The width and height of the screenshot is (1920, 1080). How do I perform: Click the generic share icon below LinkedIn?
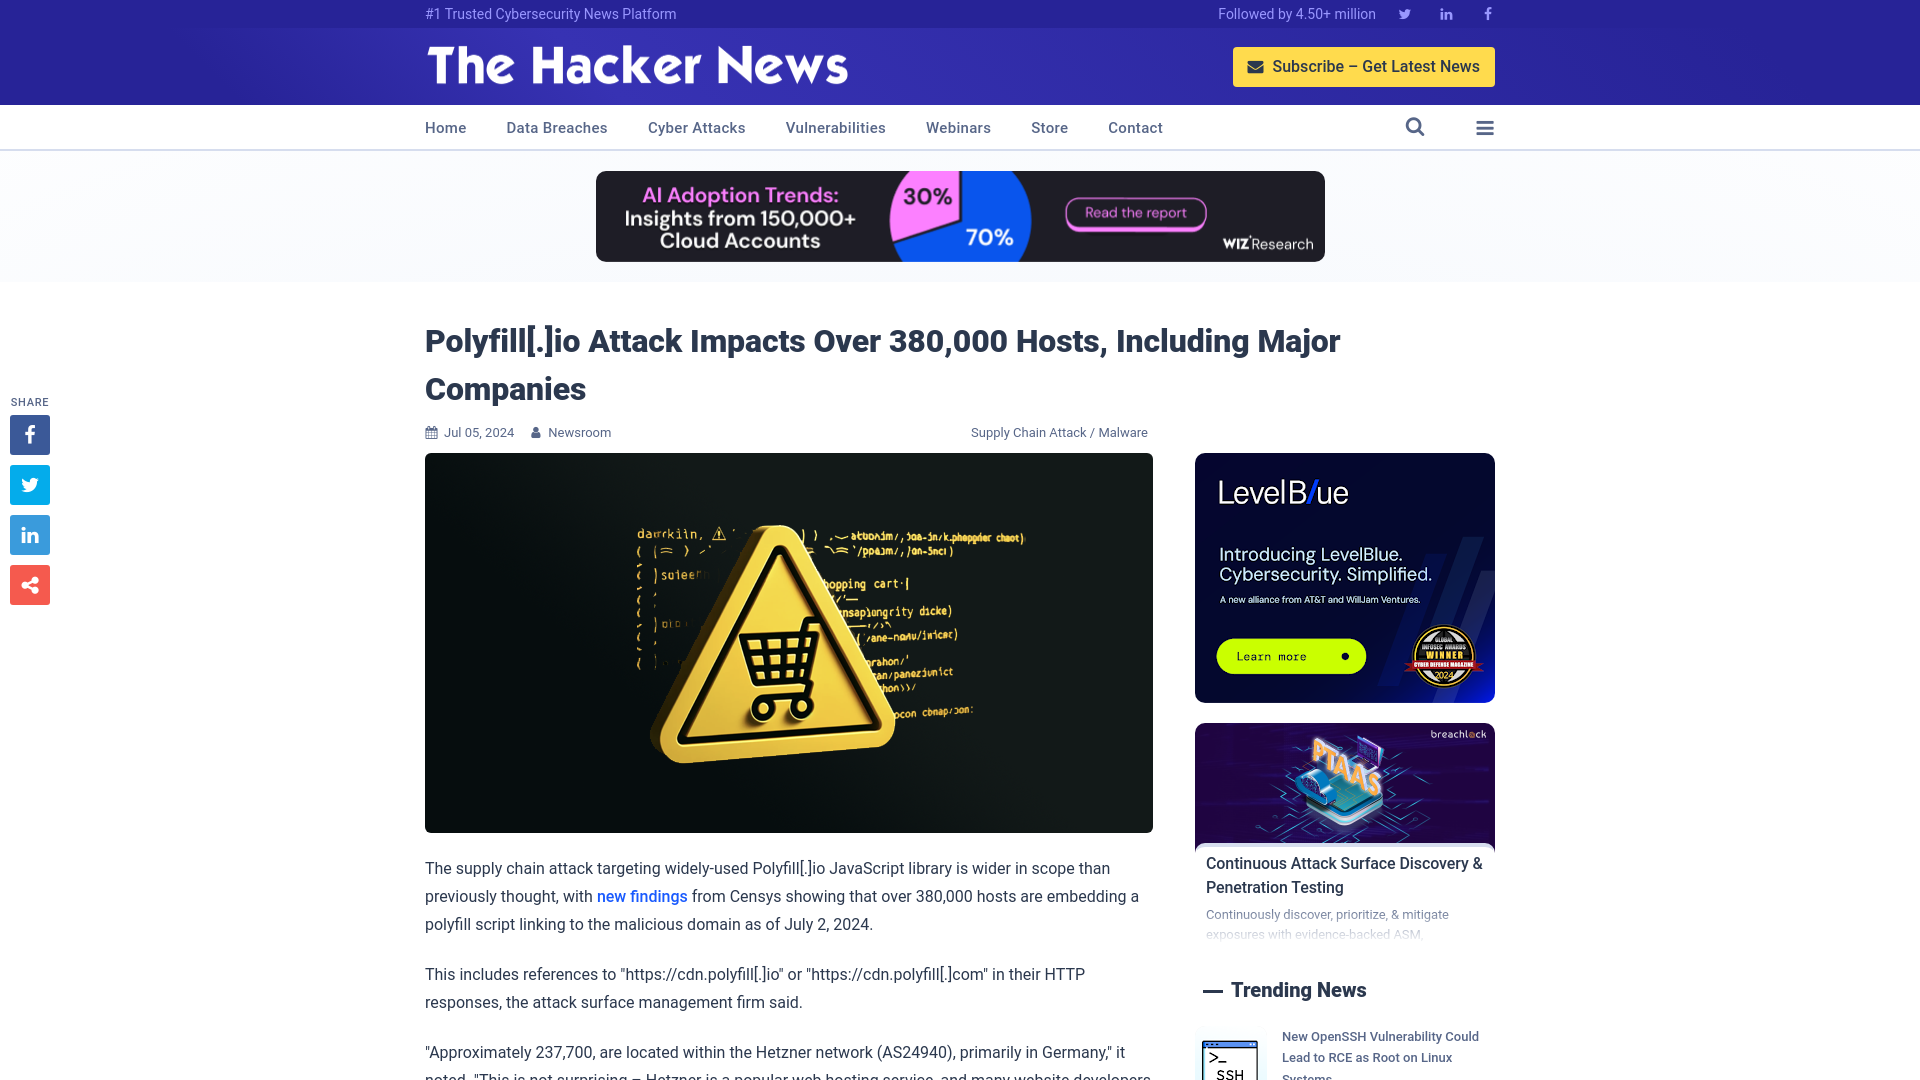click(x=29, y=584)
